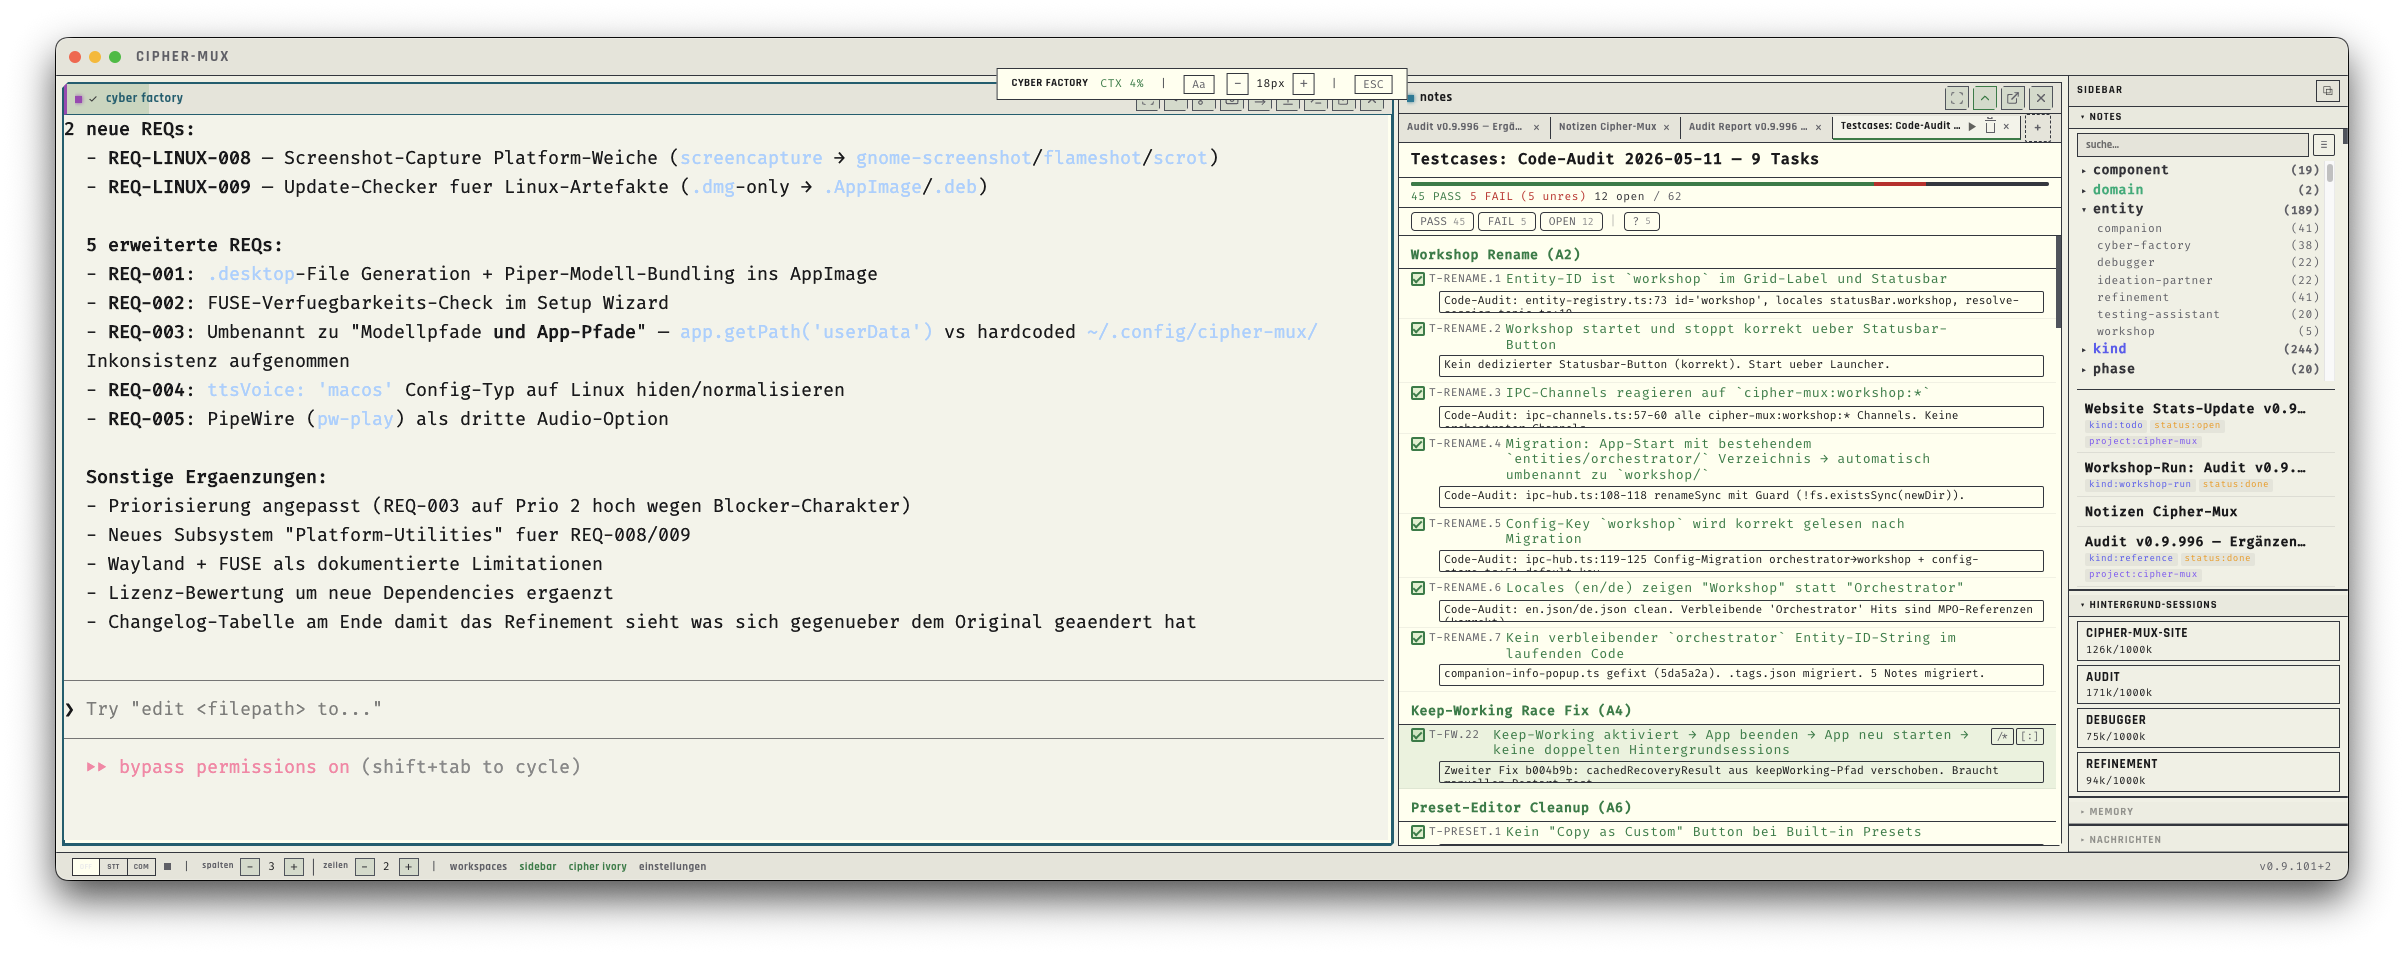Increase zeilen row count

(409, 867)
